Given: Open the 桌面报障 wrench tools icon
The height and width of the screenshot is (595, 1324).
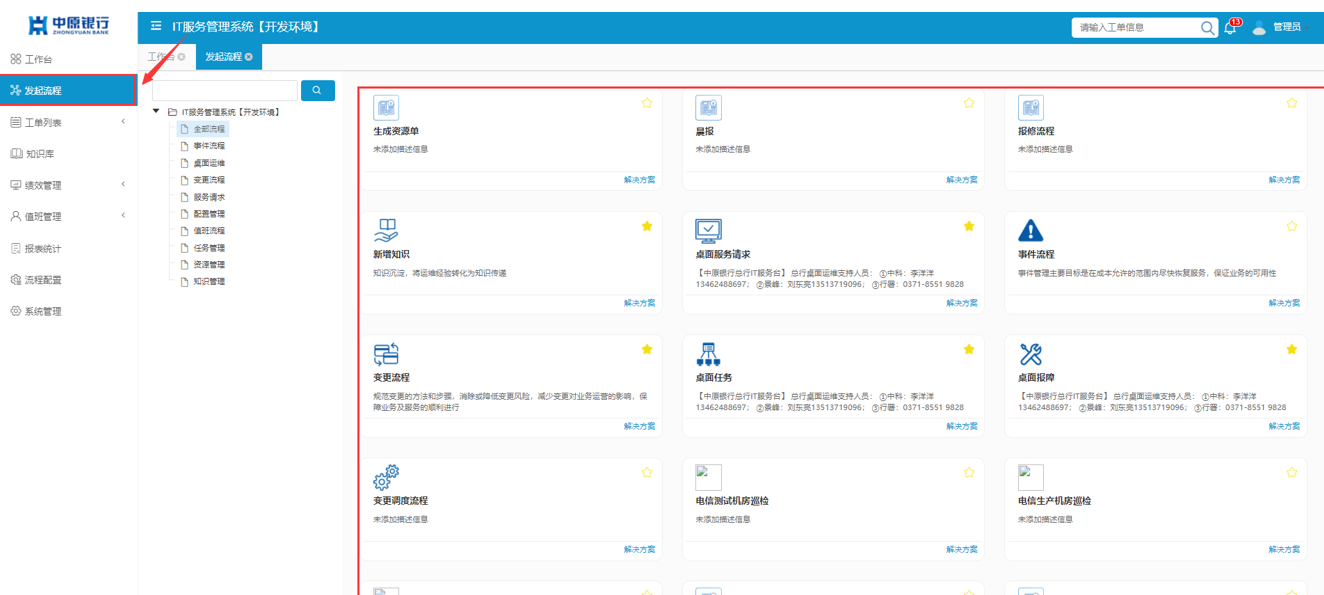Looking at the screenshot, I should (1030, 354).
